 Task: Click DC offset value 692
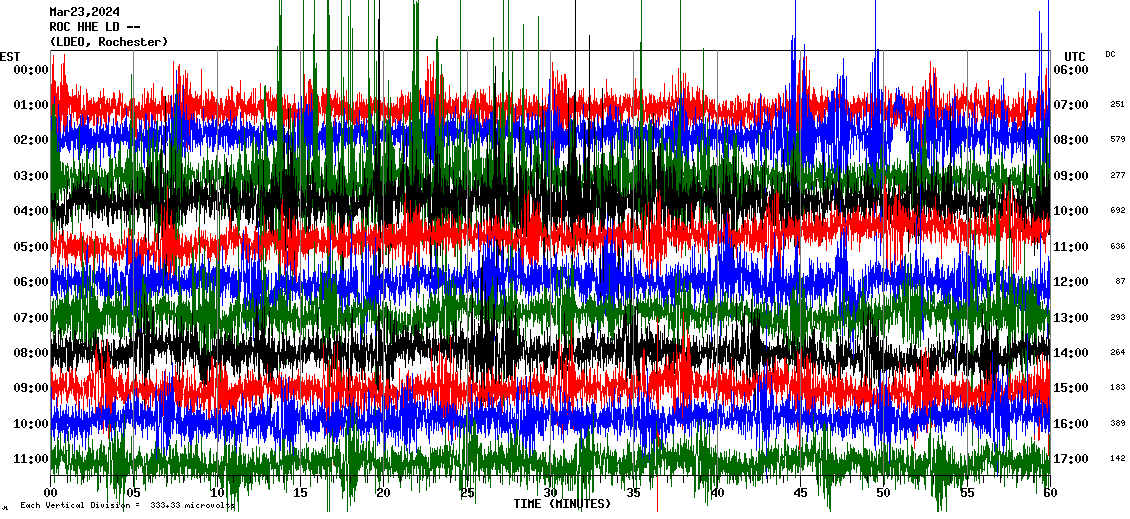(1117, 211)
